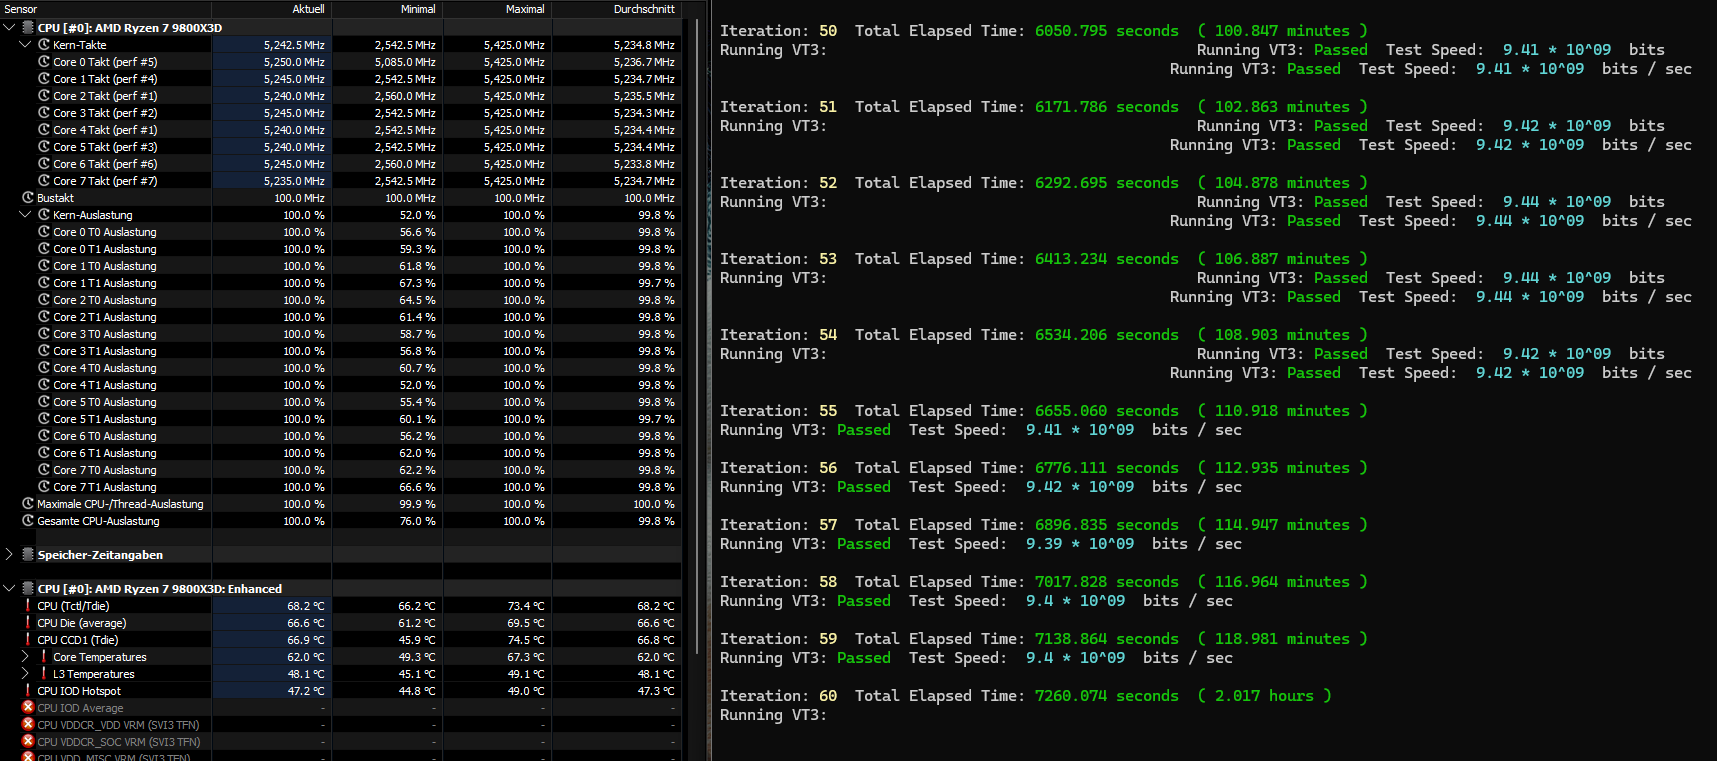Select the icon of Core 0 T0 Auslastung
Viewport: 1717px width, 761px height.
(x=44, y=232)
